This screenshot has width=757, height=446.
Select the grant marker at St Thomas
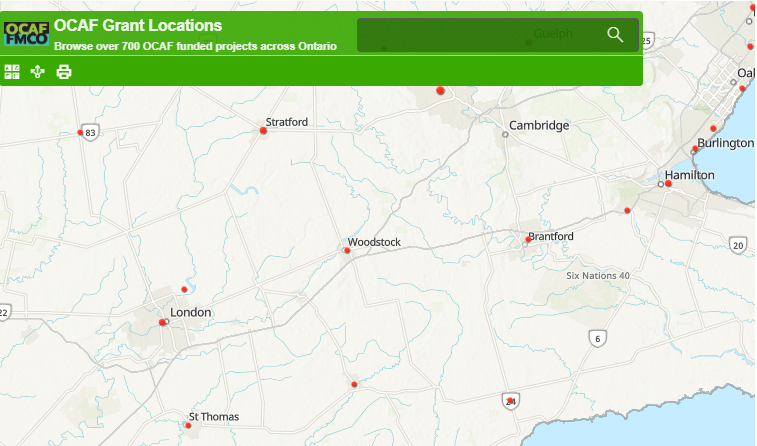(x=188, y=425)
